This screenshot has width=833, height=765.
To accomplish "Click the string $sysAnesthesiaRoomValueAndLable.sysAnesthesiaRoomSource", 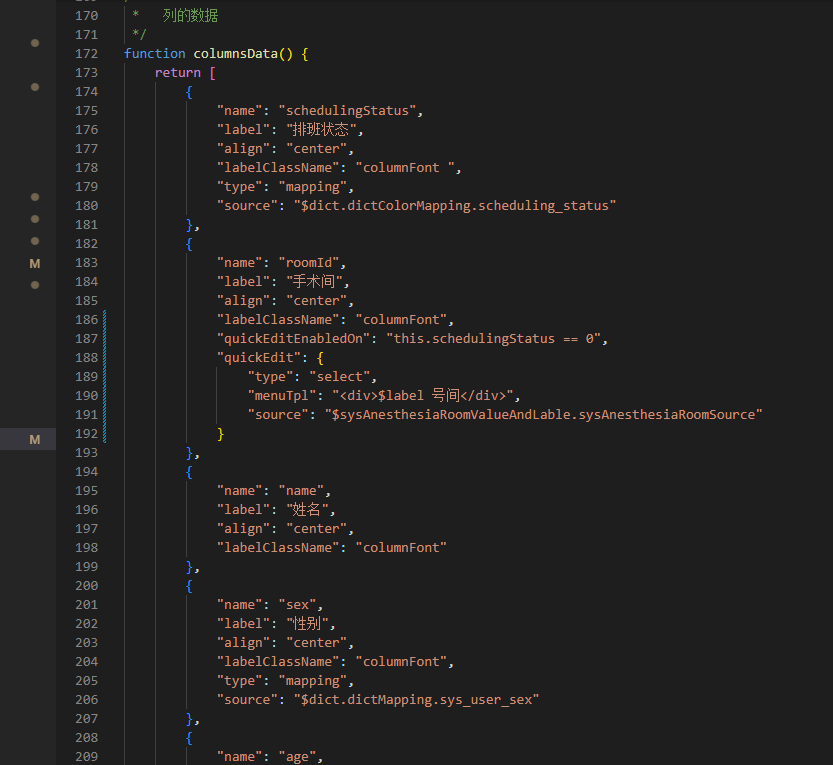I will pos(543,415).
